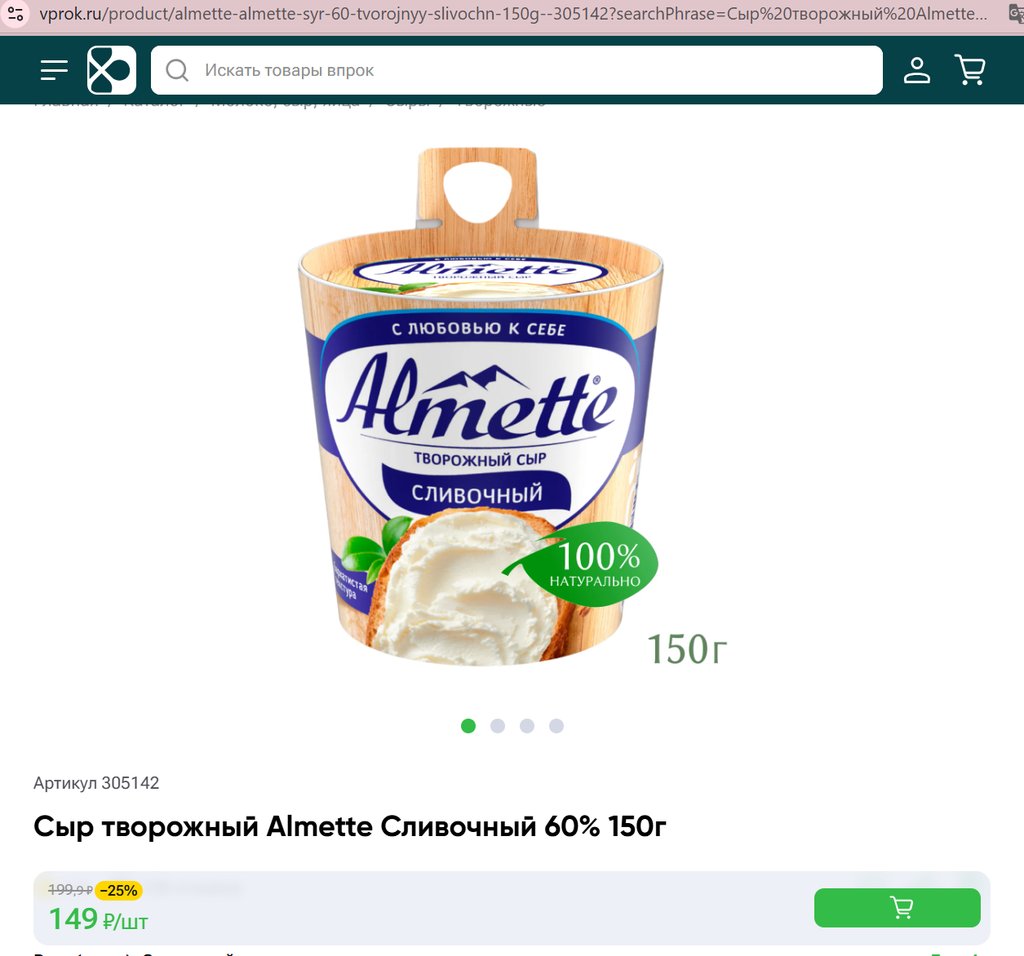The height and width of the screenshot is (956, 1024).
Task: Click the −25% discount badge
Action: click(x=119, y=890)
